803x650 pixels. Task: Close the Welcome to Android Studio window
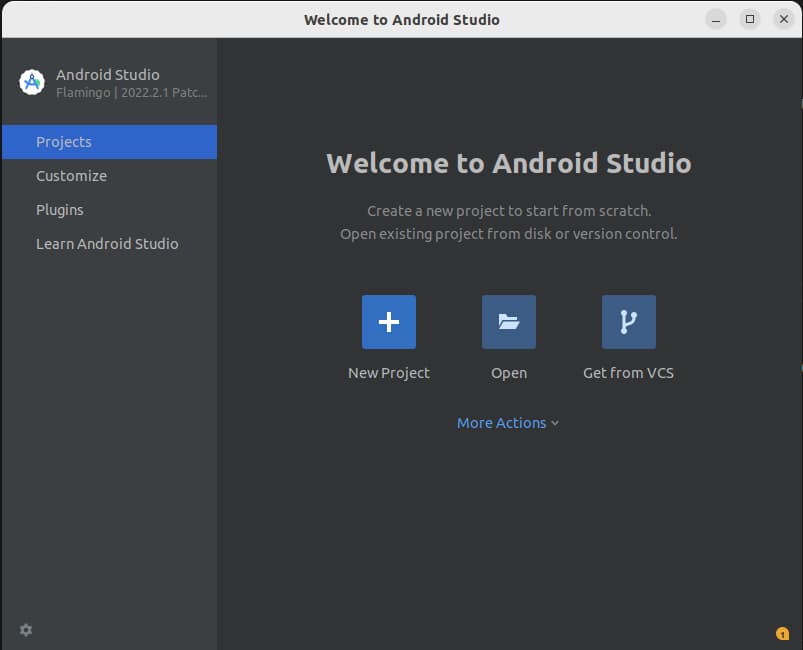[x=784, y=19]
